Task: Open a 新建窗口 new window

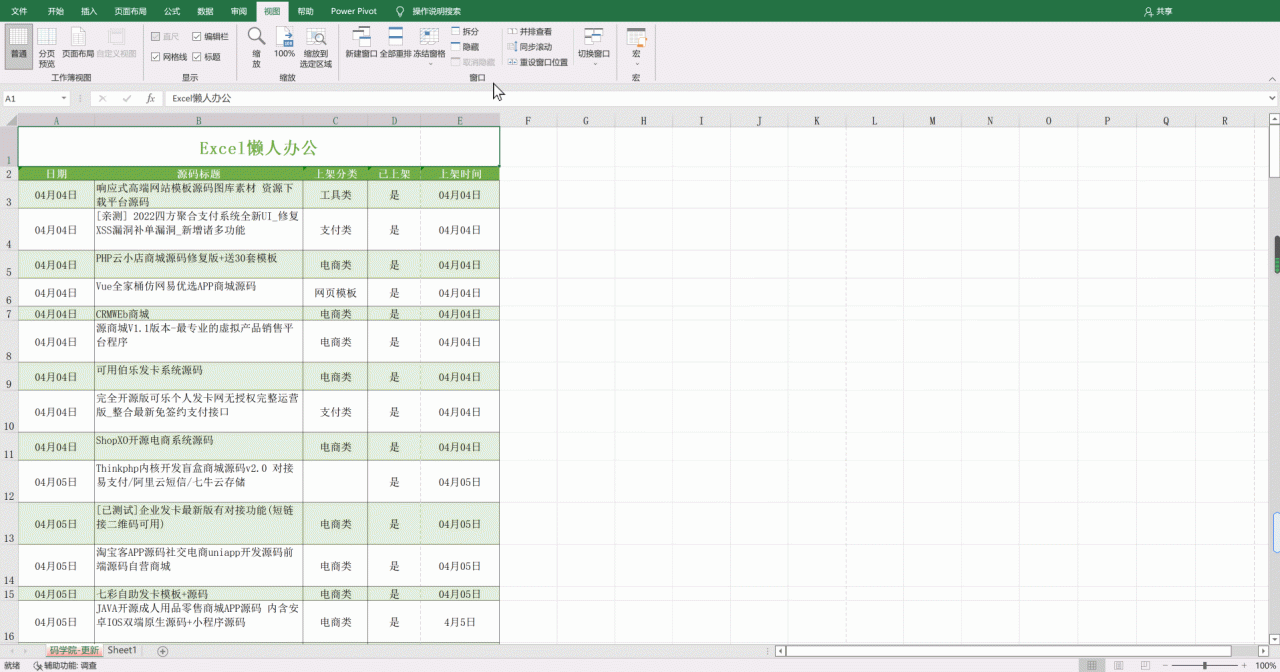Action: tap(361, 42)
